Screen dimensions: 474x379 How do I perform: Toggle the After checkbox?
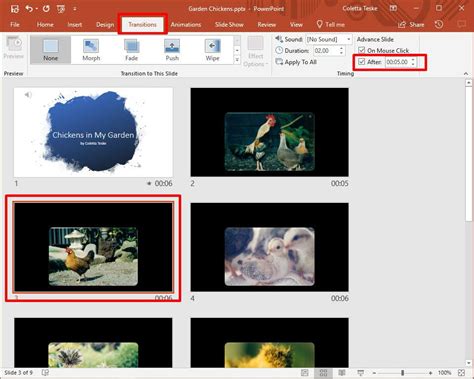(x=361, y=62)
